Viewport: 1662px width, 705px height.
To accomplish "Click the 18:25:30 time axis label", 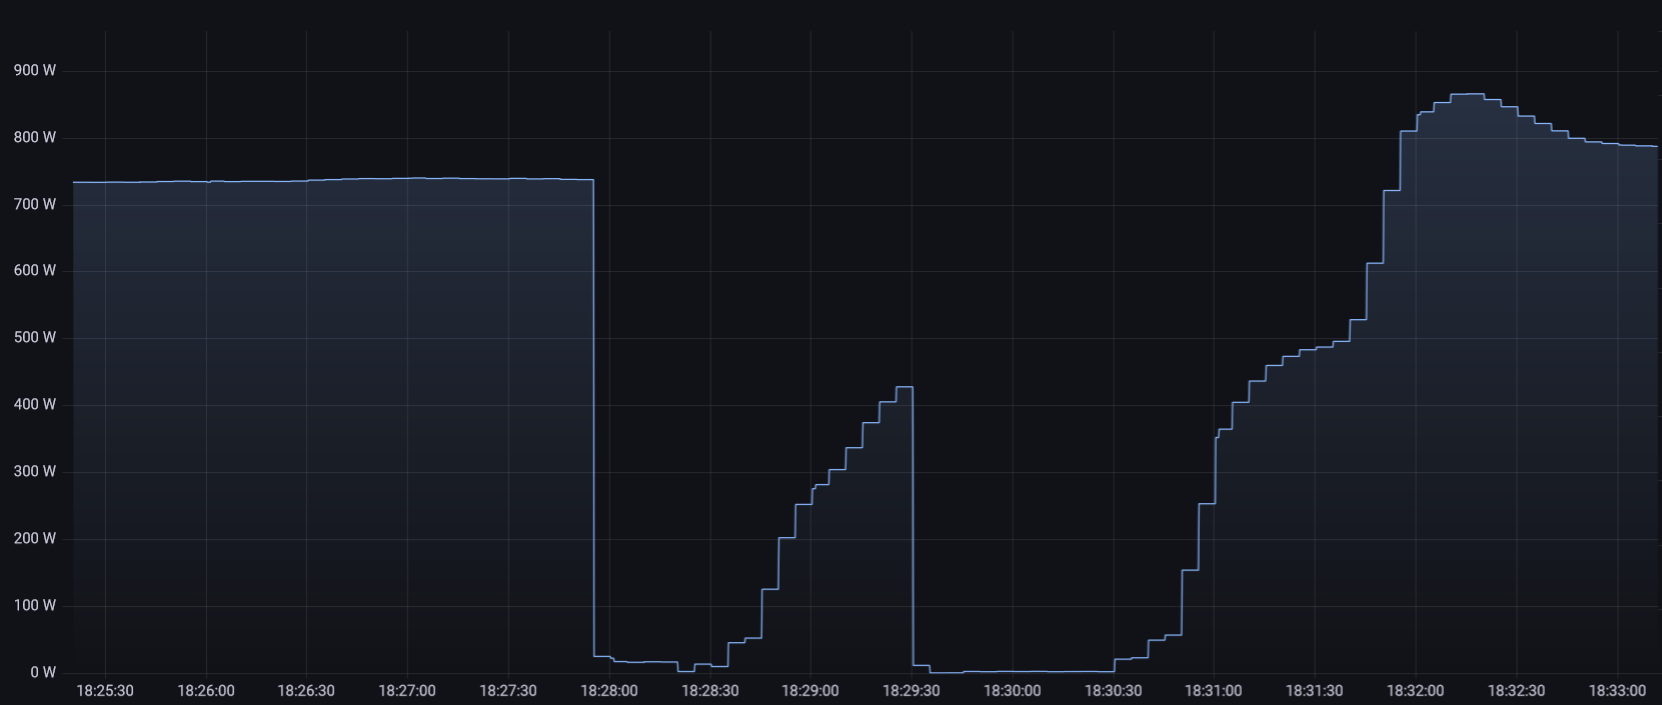I will click(x=105, y=691).
